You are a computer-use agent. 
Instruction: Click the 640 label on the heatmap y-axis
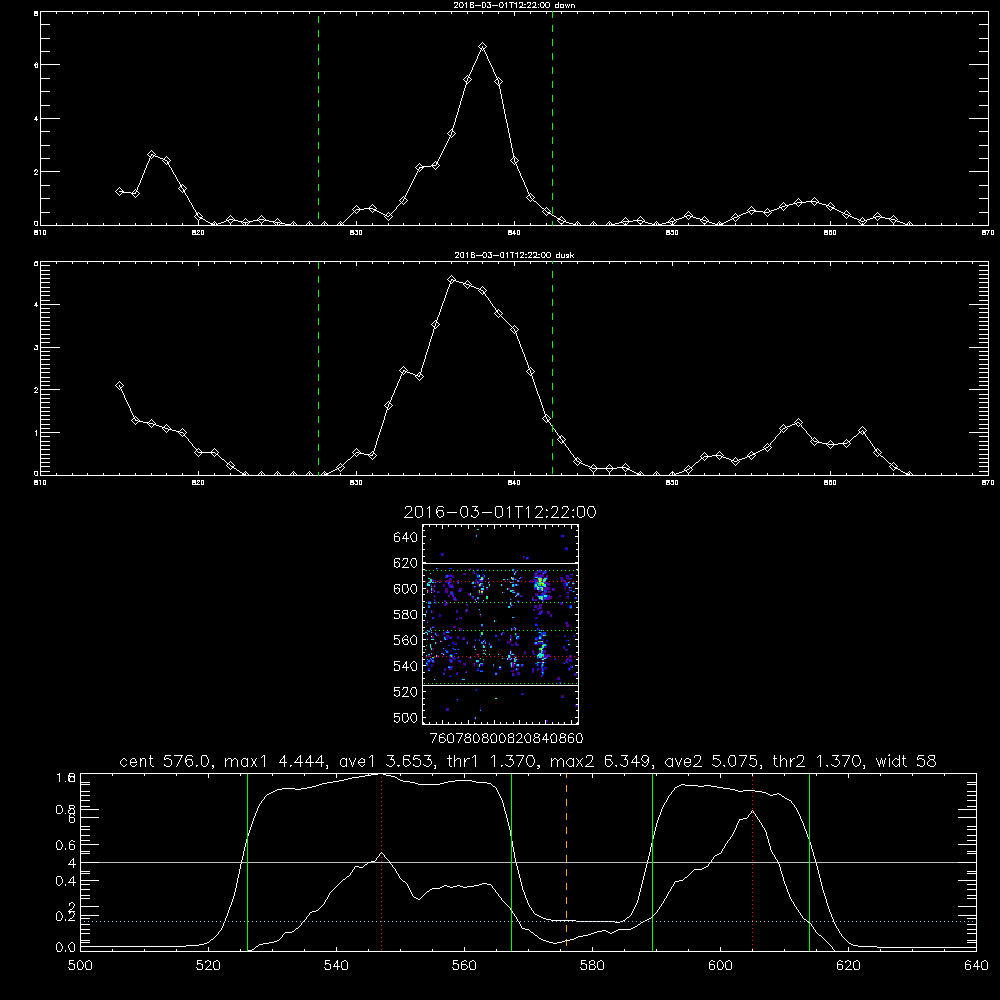pos(406,538)
